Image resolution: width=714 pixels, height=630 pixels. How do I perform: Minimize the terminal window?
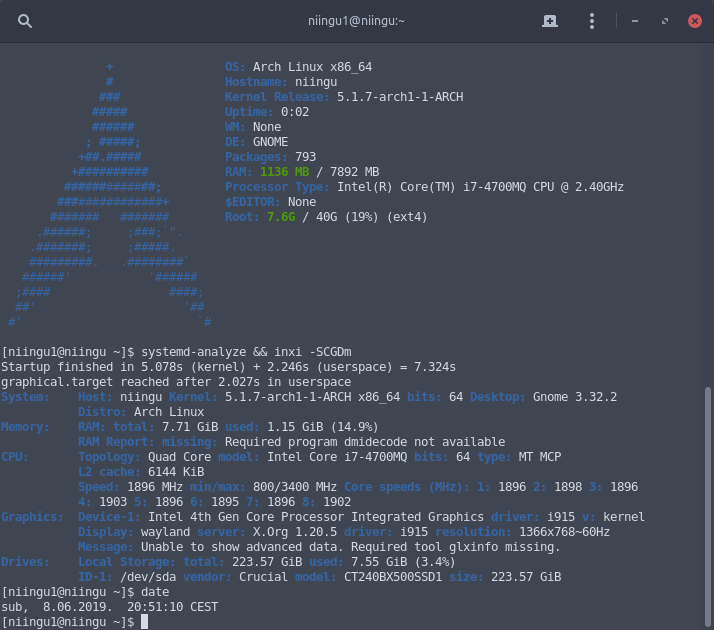(635, 21)
